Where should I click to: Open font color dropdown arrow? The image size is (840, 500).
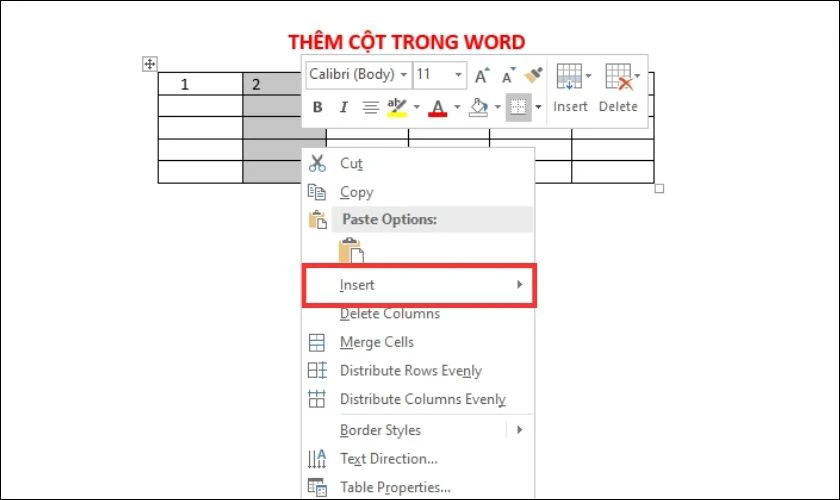pyautogui.click(x=457, y=107)
